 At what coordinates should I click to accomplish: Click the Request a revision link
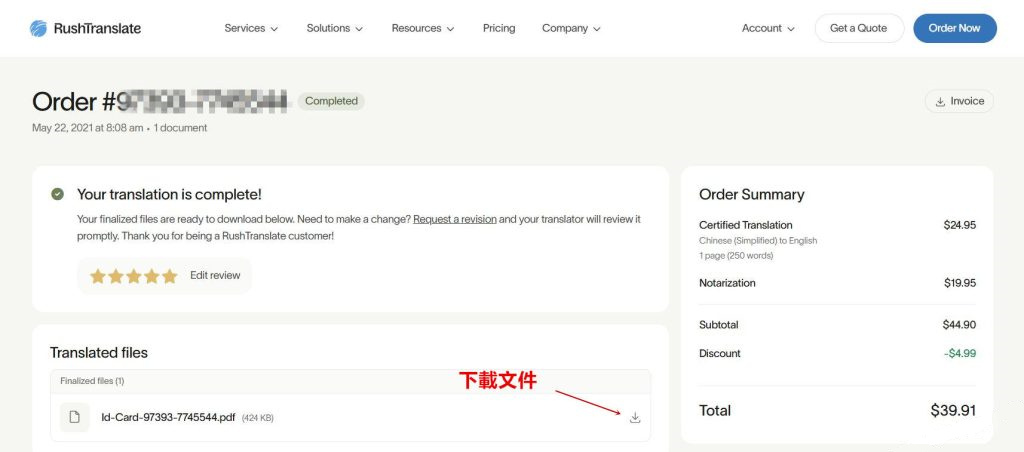(x=455, y=219)
